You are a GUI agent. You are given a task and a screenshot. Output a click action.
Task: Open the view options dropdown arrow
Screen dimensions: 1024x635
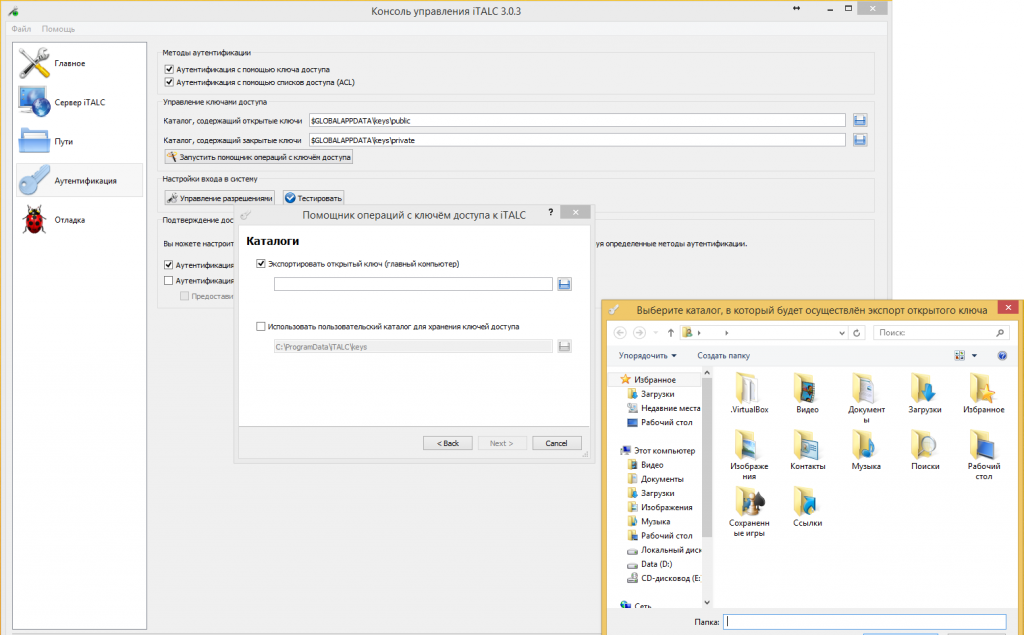[x=974, y=355]
